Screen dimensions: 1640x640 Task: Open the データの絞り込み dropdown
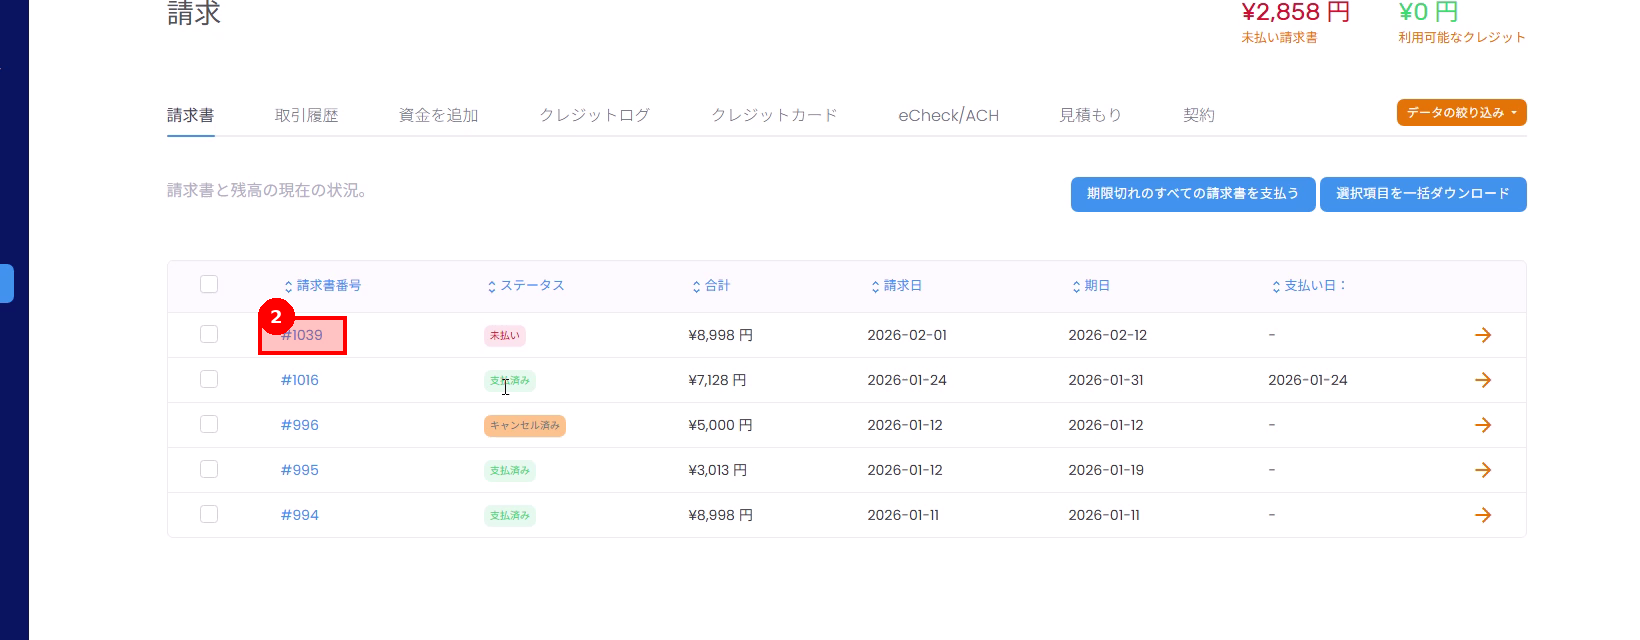tap(1461, 113)
